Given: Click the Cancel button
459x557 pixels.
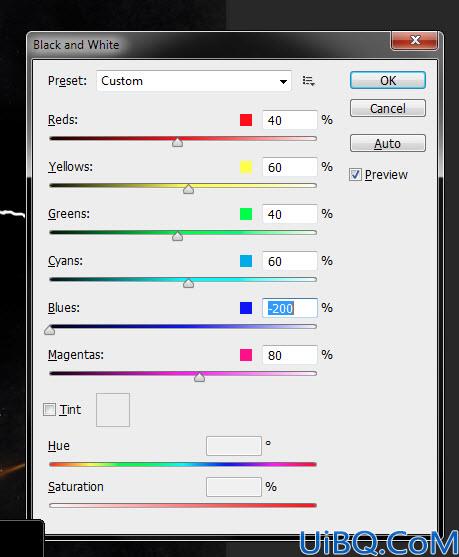Looking at the screenshot, I should pyautogui.click(x=388, y=108).
